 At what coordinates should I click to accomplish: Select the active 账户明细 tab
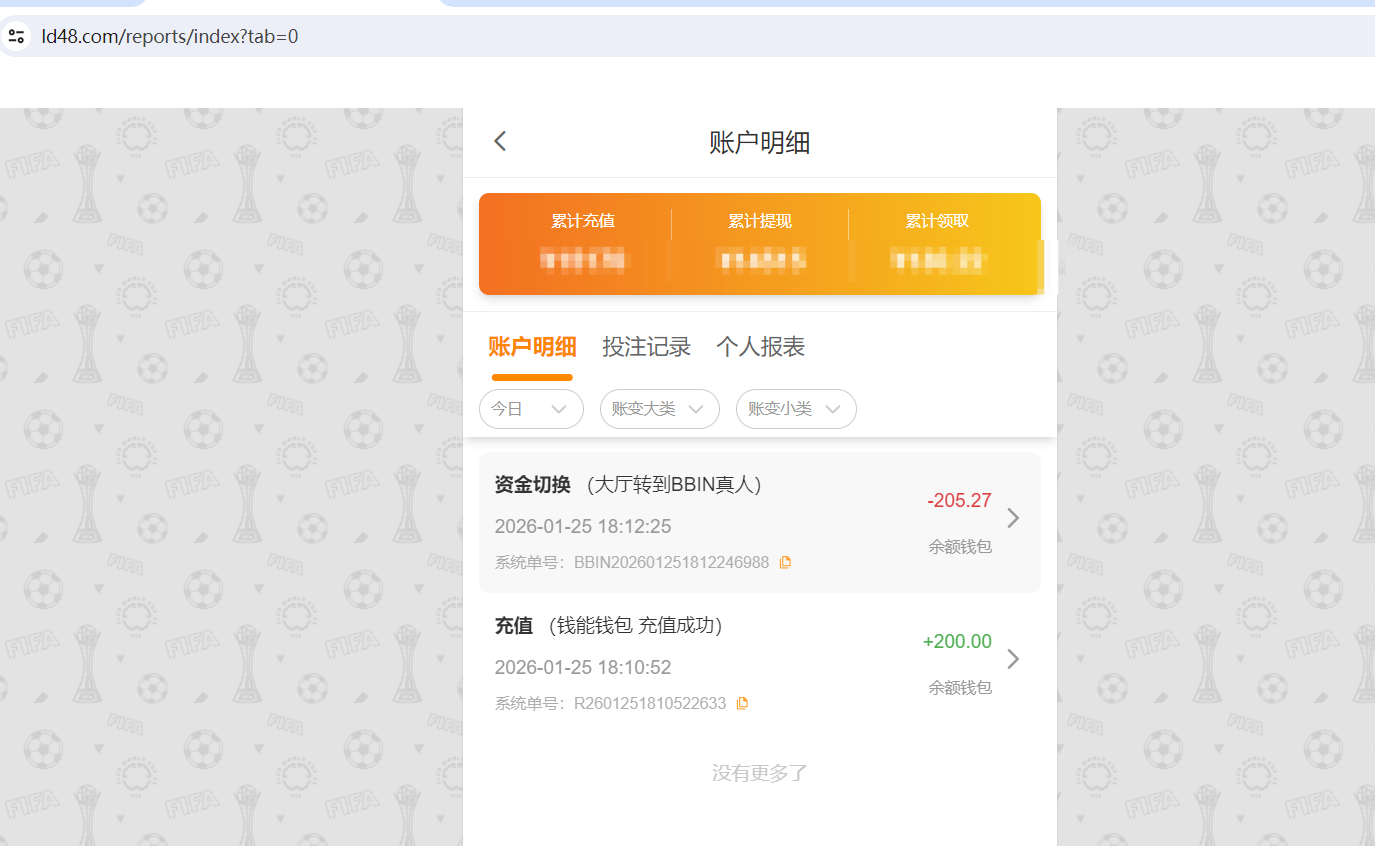(x=531, y=347)
